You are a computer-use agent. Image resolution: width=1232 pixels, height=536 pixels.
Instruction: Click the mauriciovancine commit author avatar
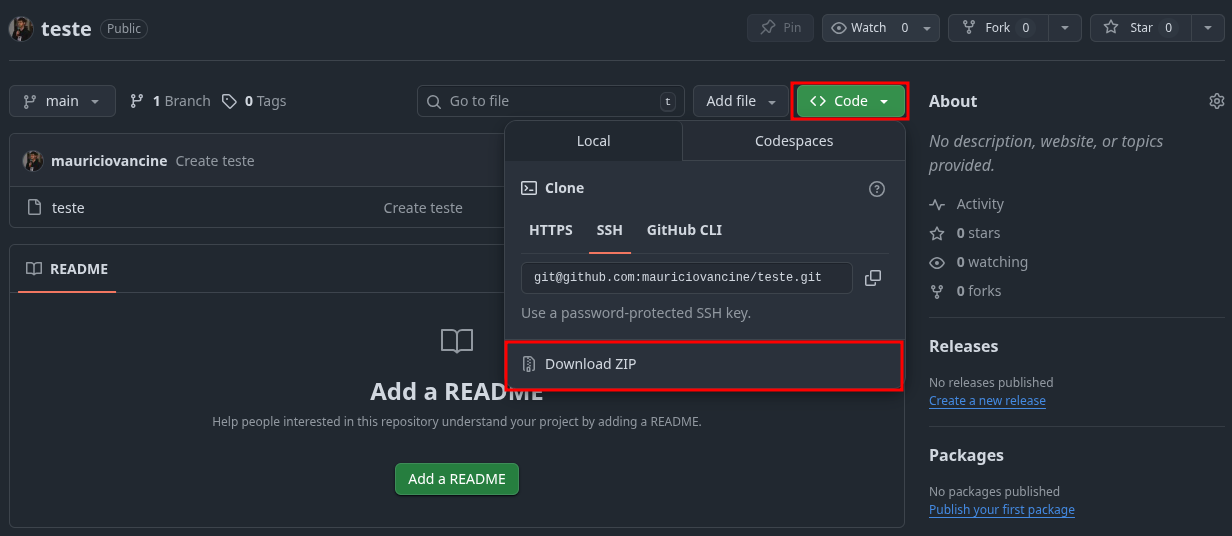(33, 161)
